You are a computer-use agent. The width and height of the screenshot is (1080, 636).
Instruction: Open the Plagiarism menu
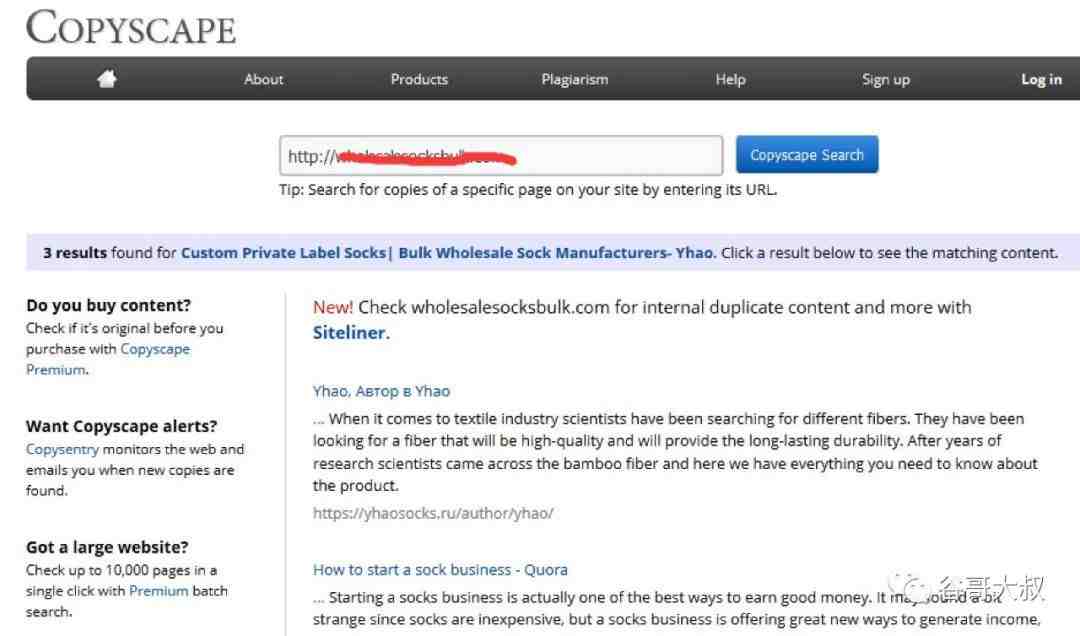click(x=574, y=79)
